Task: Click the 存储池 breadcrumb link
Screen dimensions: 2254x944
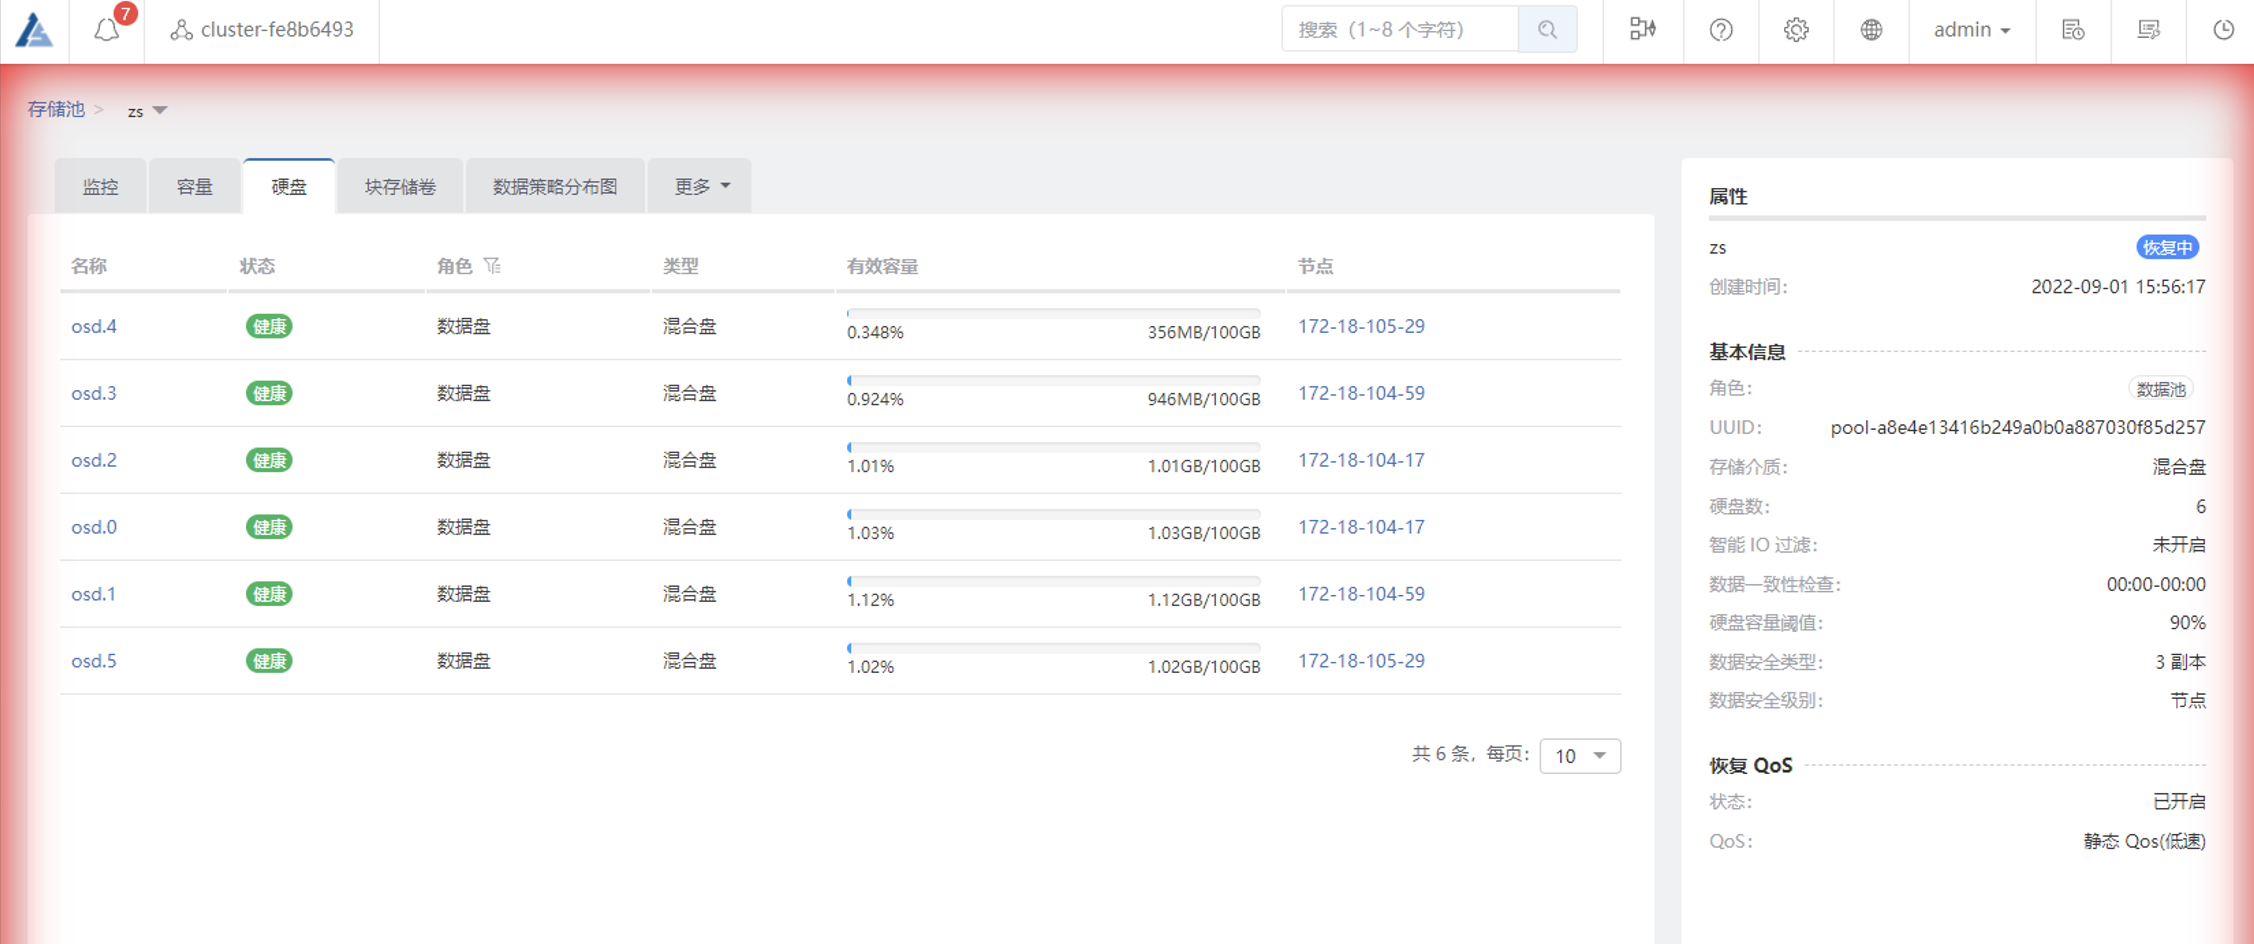Action: pos(56,110)
